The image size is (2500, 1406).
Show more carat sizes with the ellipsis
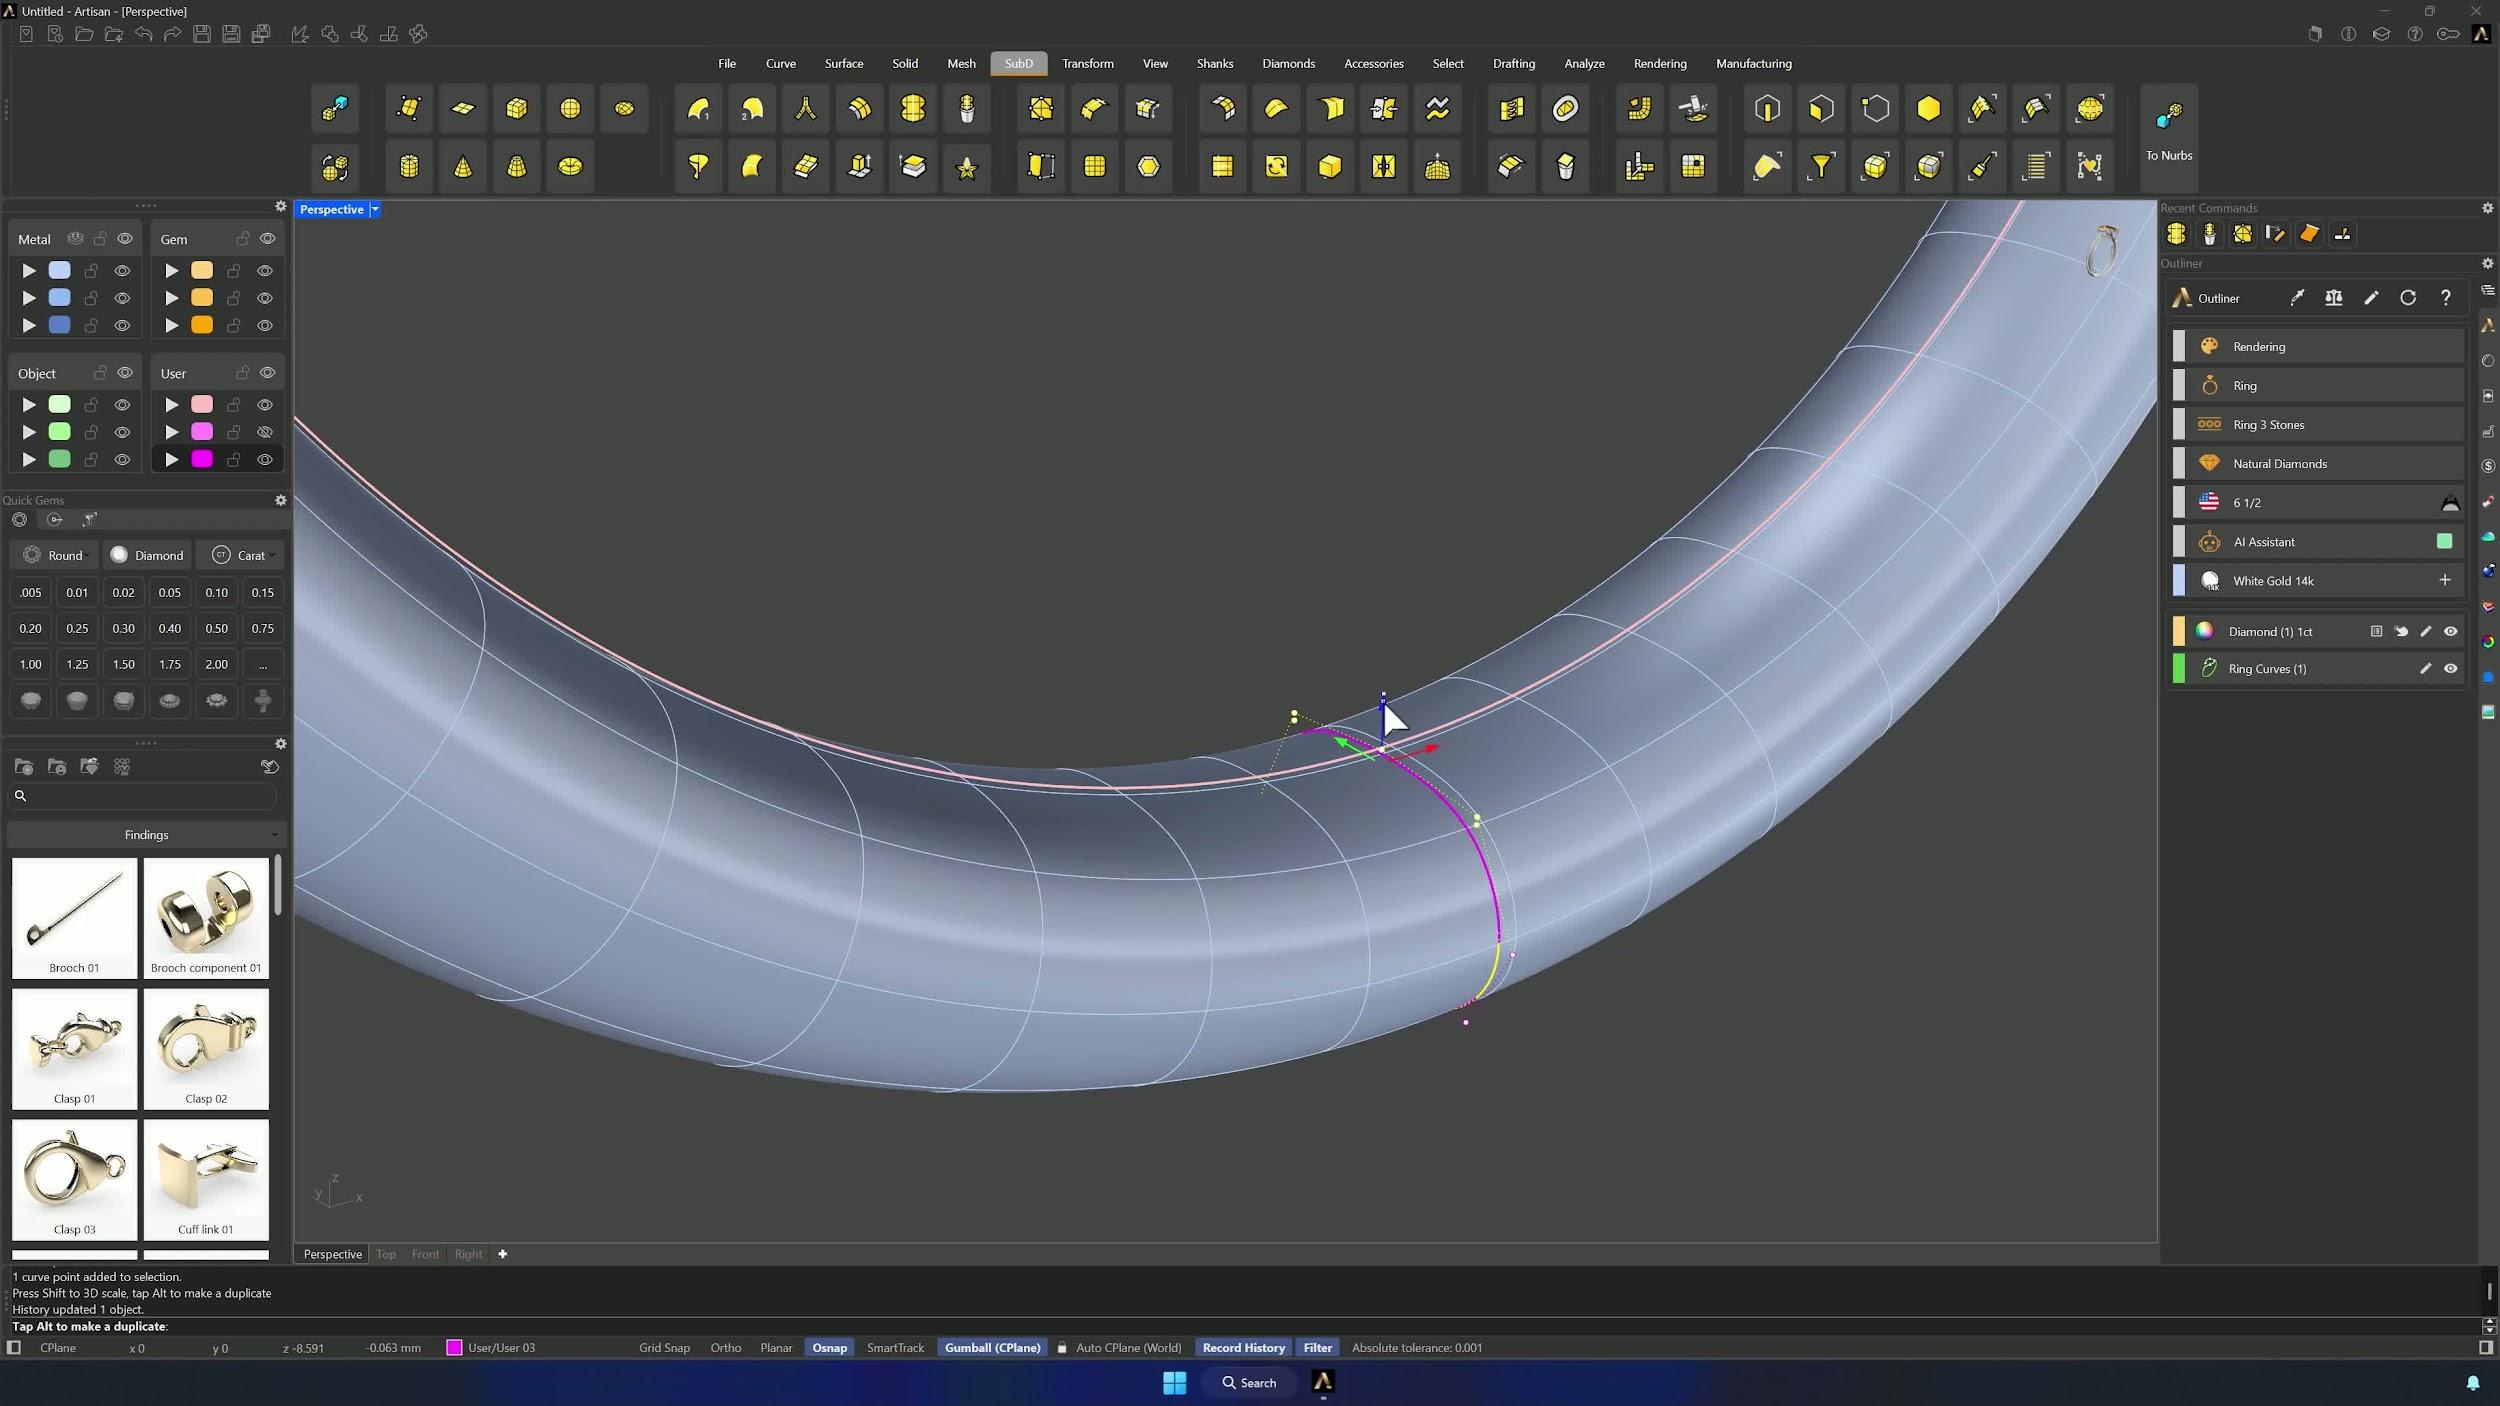(263, 664)
